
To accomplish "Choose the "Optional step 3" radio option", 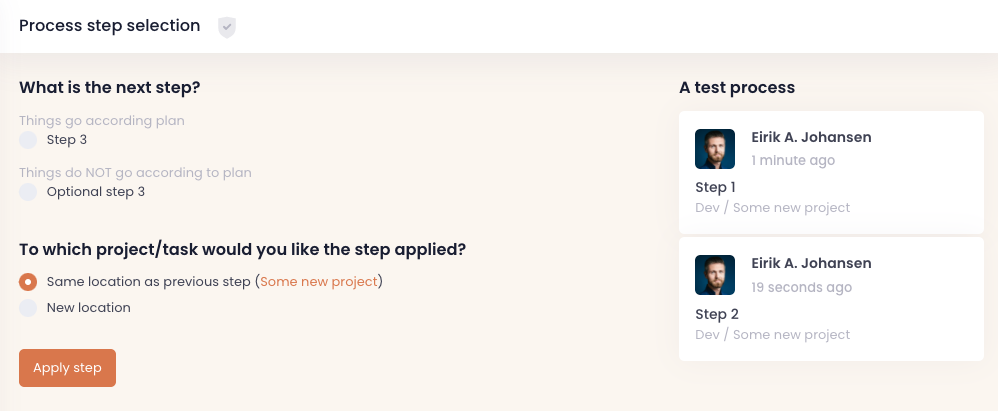I will (28, 192).
